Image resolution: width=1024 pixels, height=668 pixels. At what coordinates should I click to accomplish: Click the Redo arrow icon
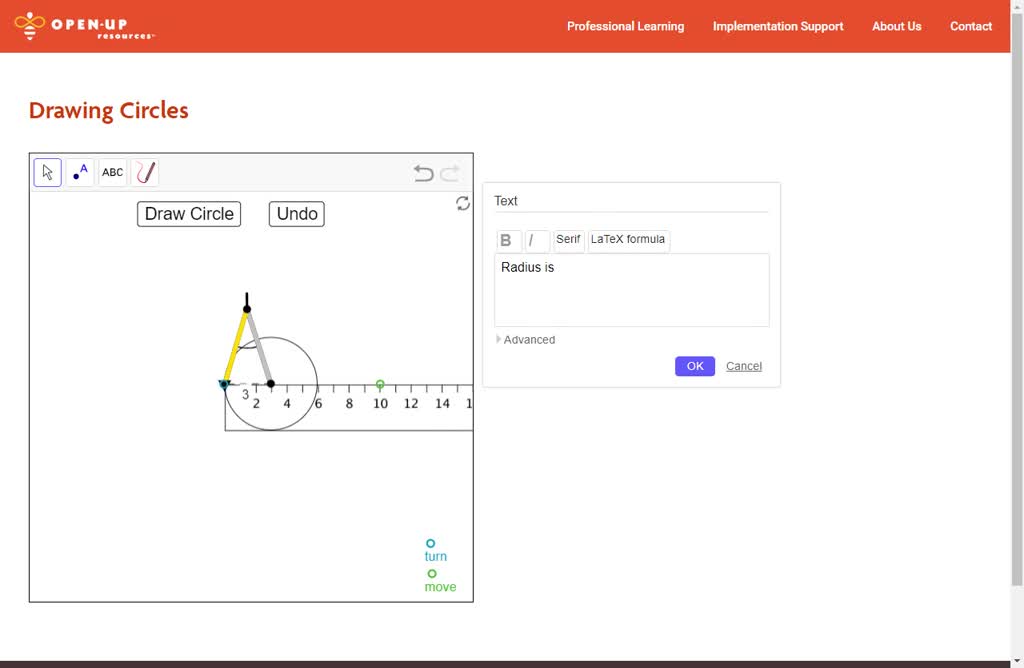[449, 172]
